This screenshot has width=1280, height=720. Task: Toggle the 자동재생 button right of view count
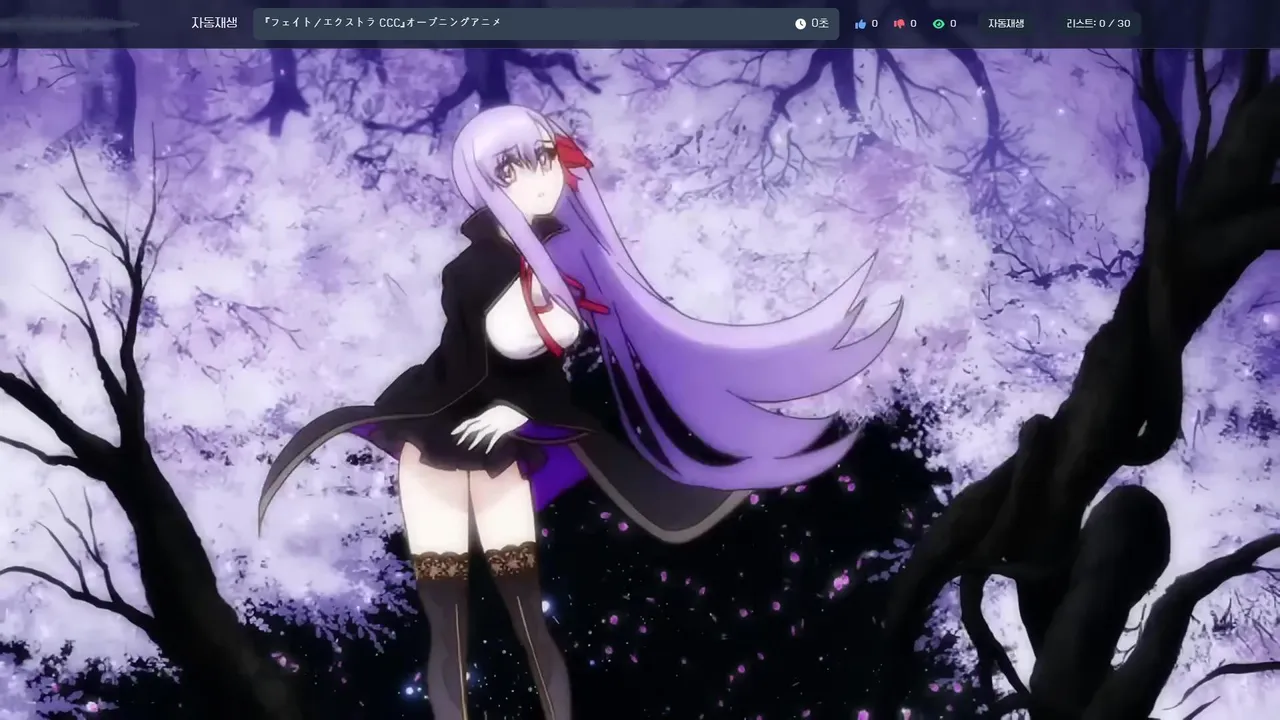[x=1006, y=23]
